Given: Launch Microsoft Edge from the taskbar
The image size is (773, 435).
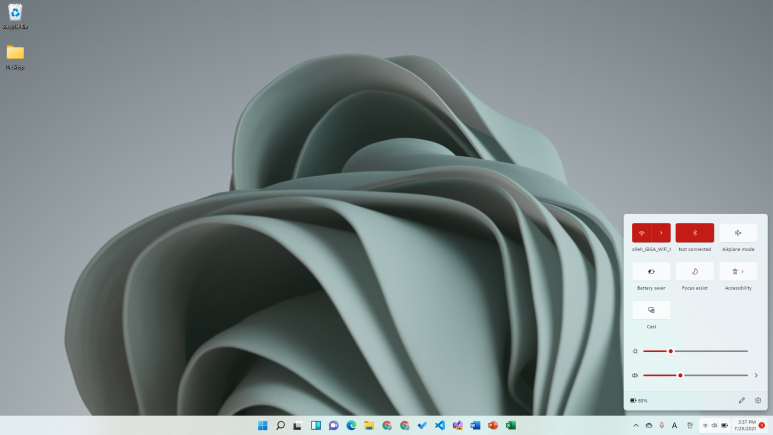Looking at the screenshot, I should pos(351,425).
